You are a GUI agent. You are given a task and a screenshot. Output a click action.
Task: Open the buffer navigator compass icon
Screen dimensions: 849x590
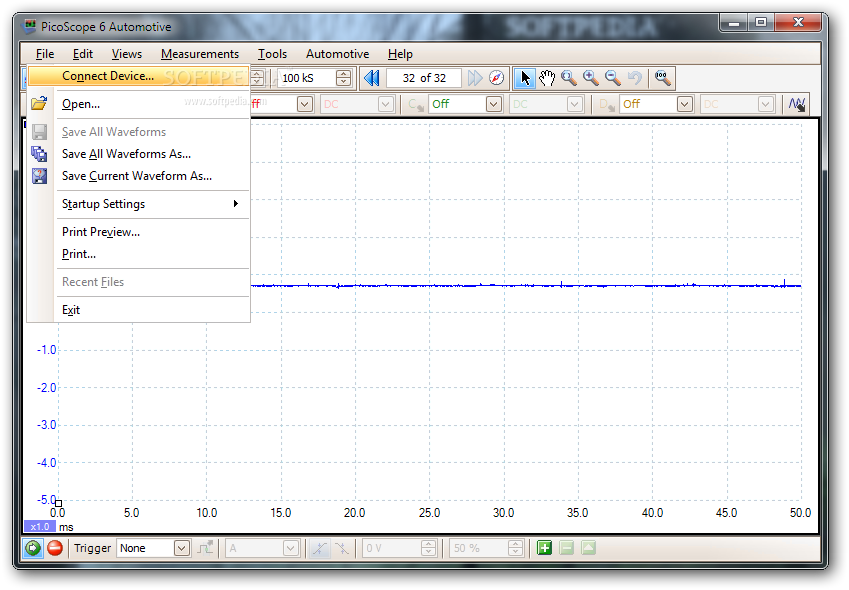497,78
